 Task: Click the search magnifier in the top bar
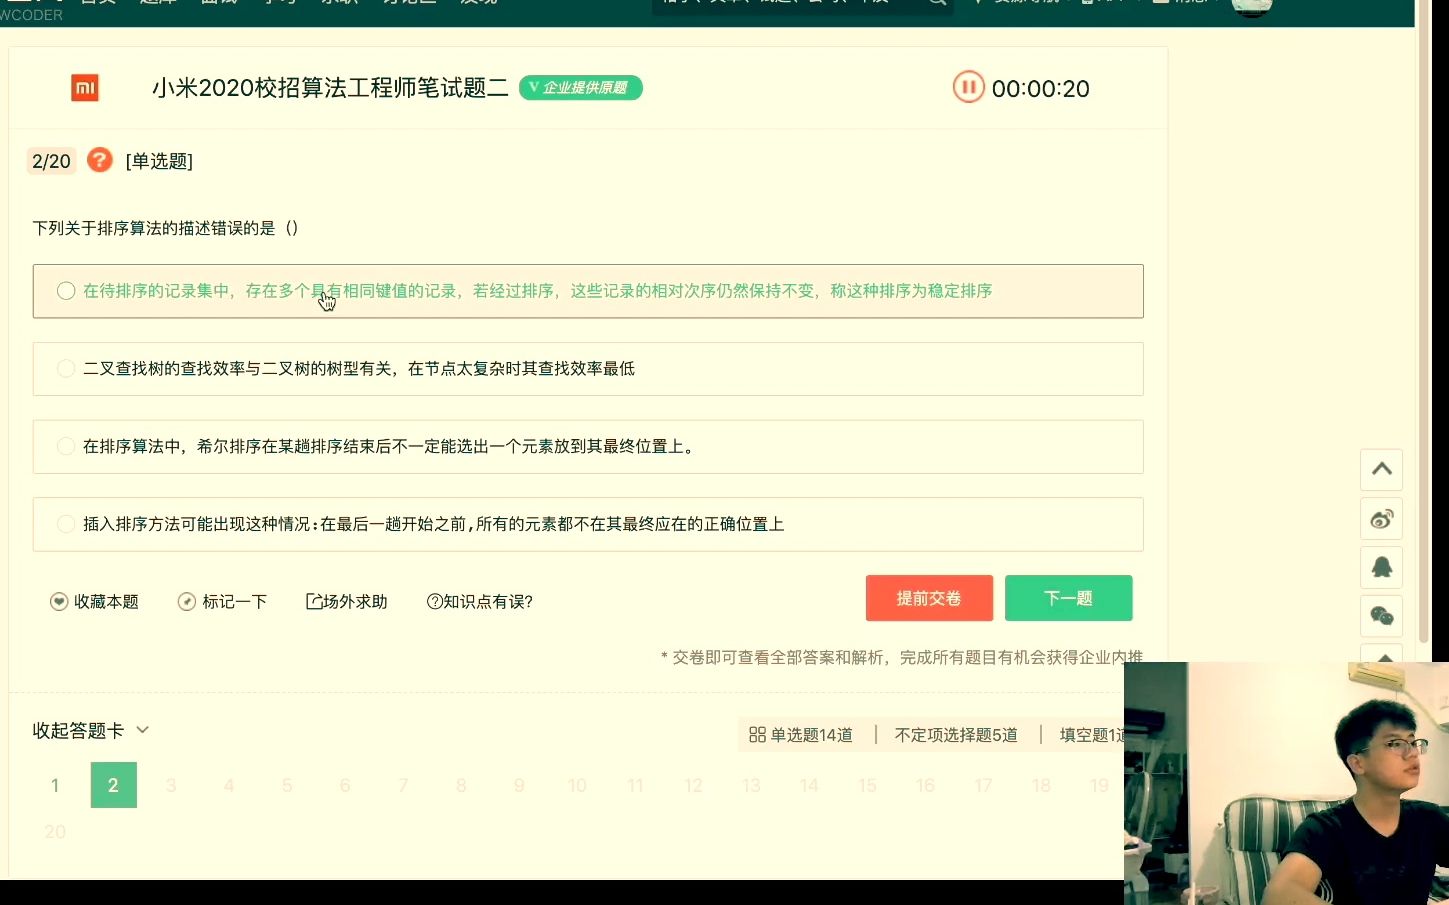pyautogui.click(x=936, y=3)
